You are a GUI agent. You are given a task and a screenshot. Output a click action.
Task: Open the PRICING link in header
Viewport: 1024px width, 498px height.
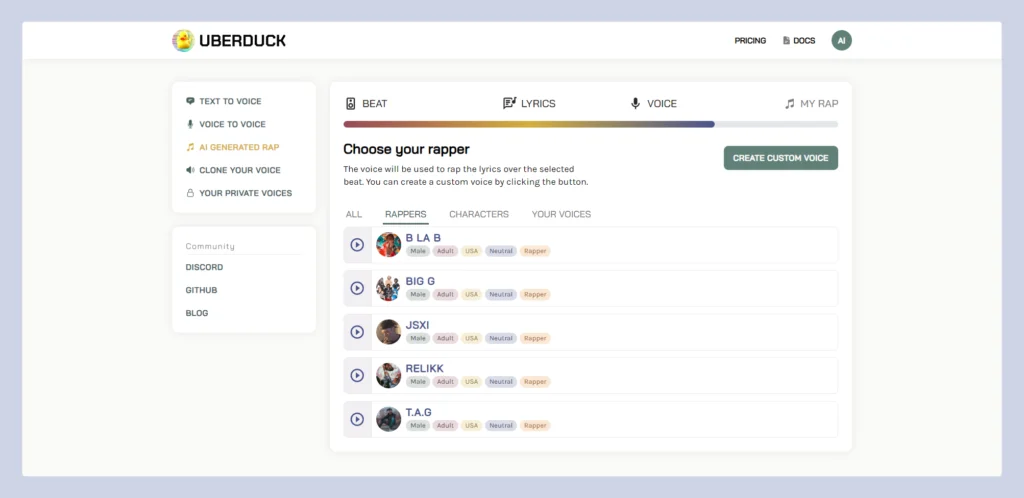coord(750,40)
